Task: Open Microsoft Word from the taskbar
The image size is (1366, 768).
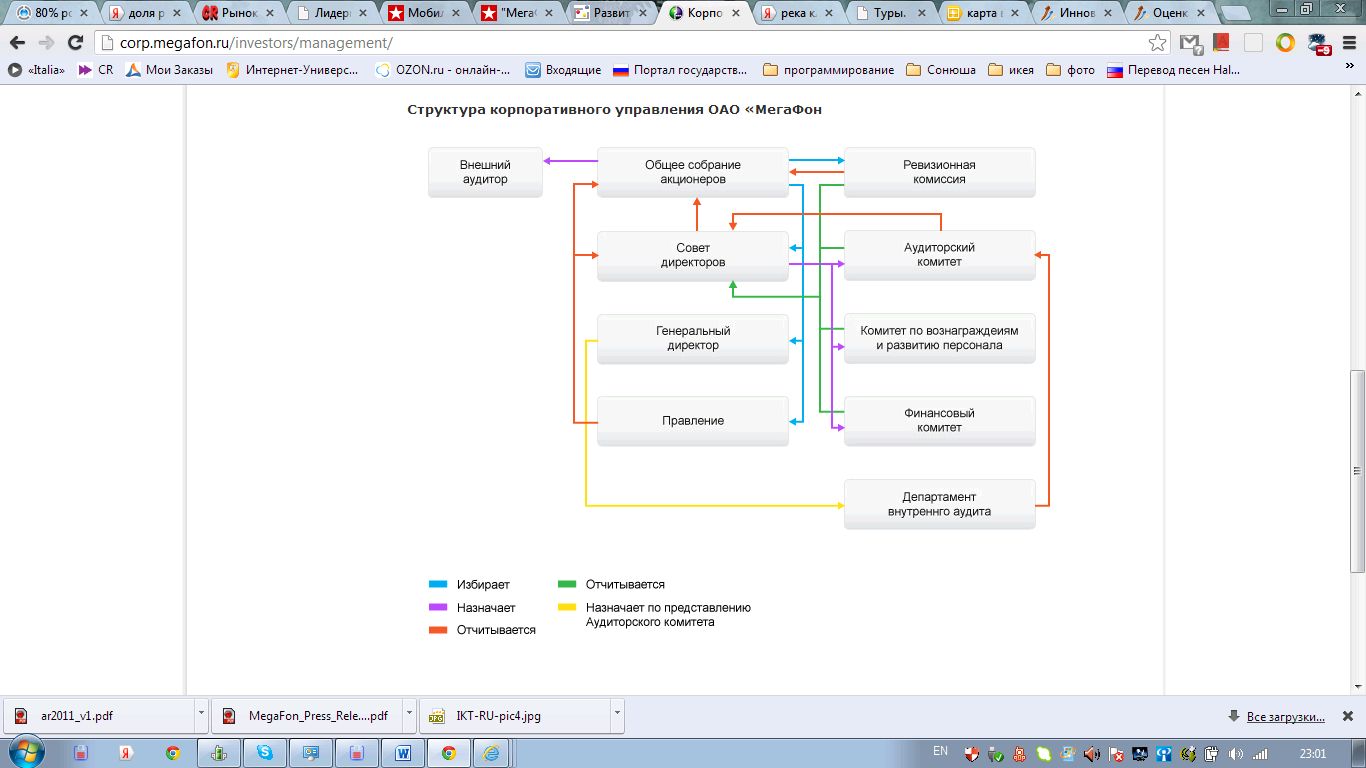Action: coord(403,753)
